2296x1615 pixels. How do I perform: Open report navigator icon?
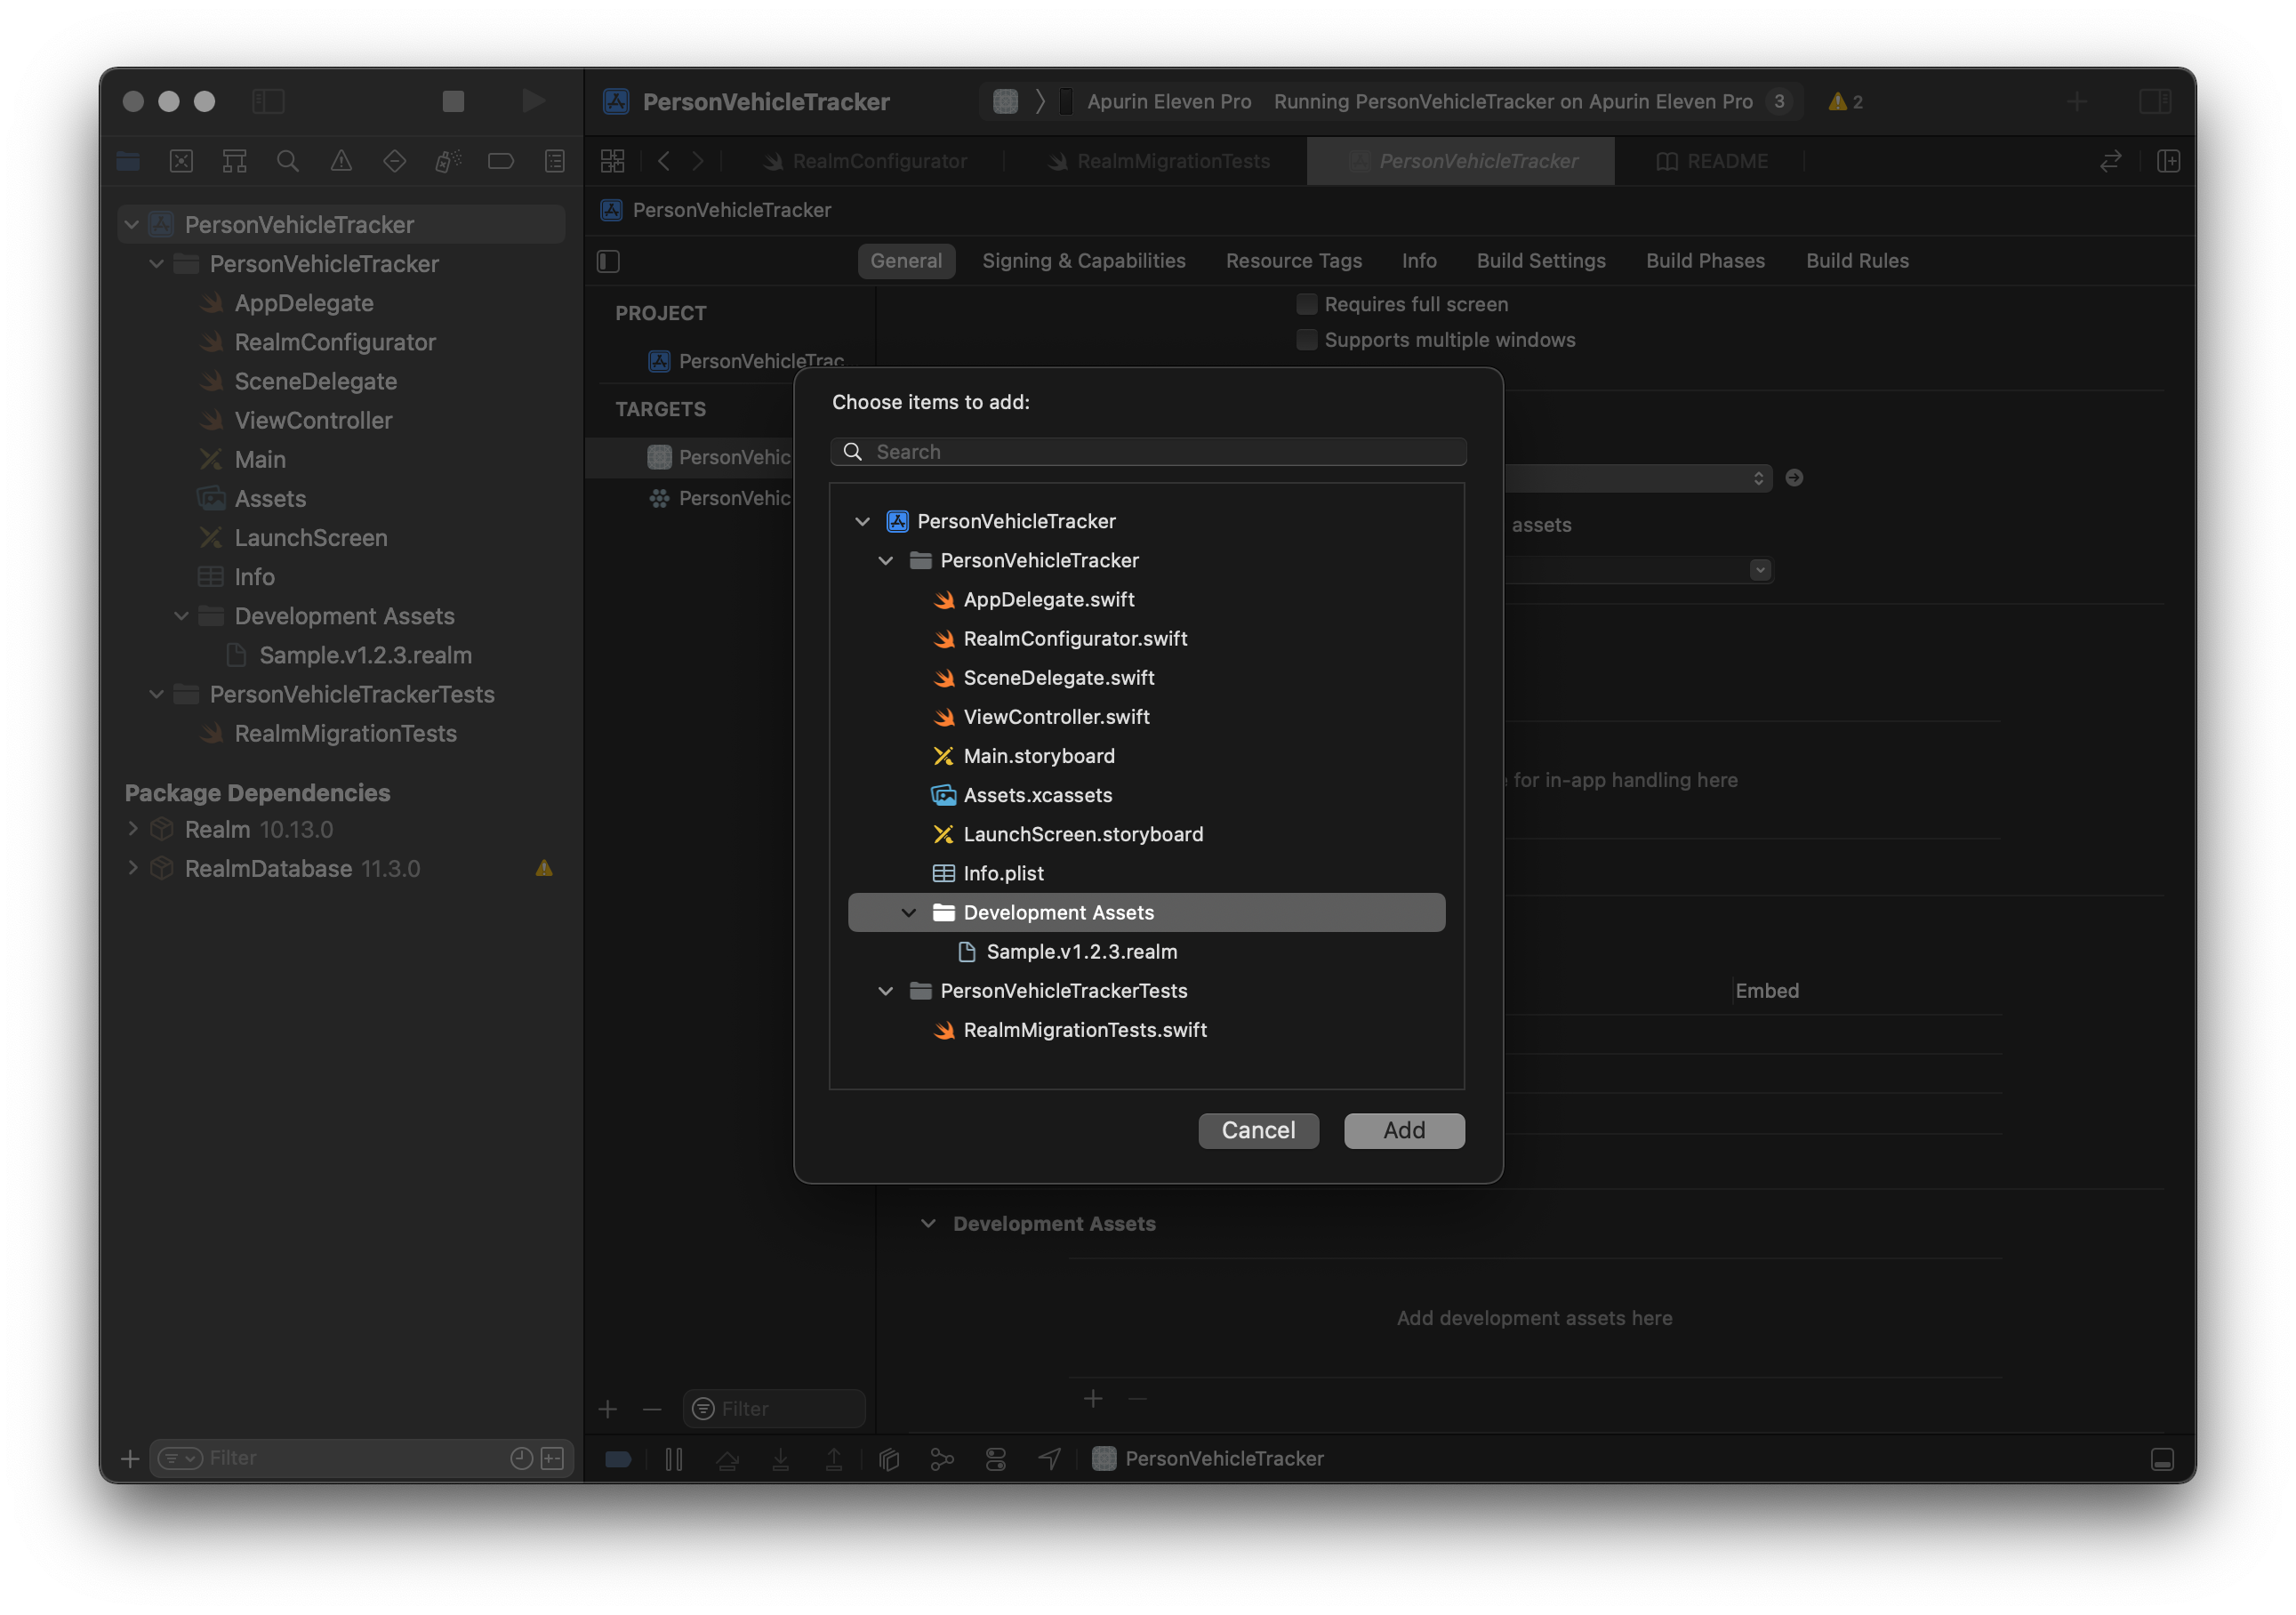point(554,161)
